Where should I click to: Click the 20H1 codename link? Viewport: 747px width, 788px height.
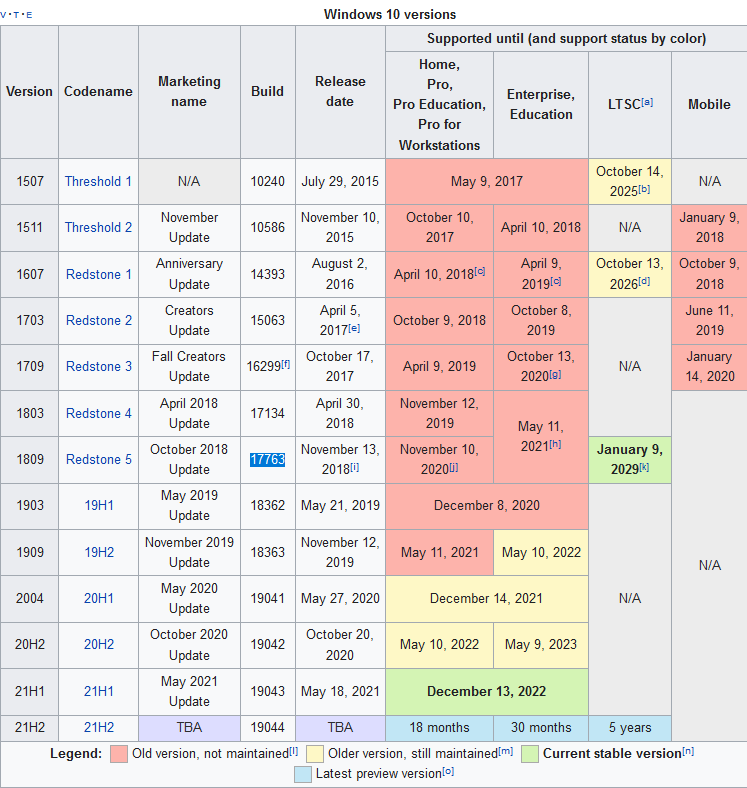(99, 598)
